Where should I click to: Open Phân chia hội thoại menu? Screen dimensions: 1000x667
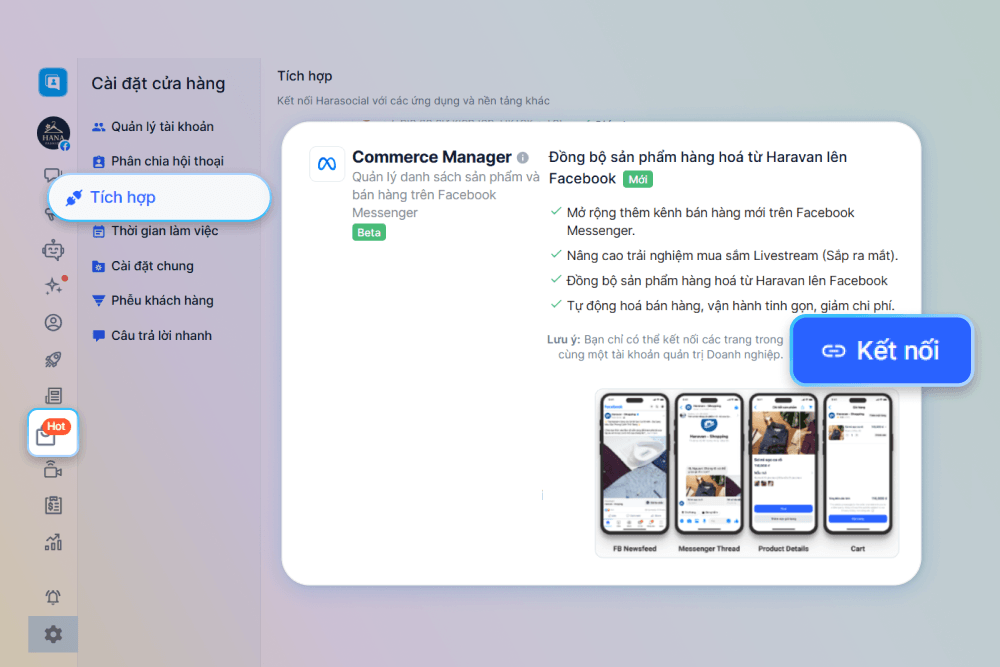[158, 161]
